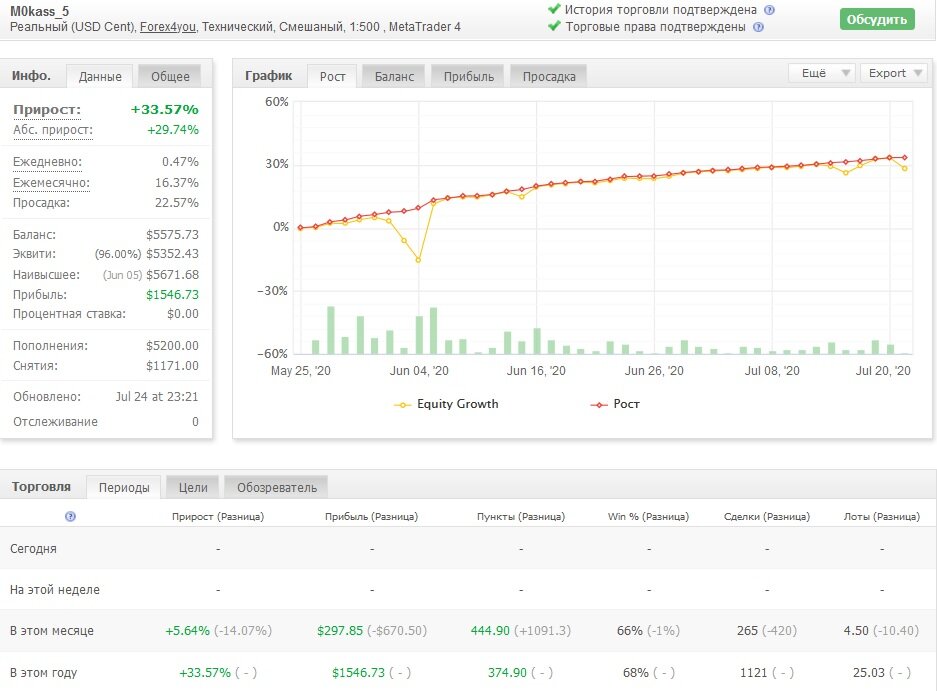Click the $5200.00 deposits value
937x691 pixels.
(x=172, y=346)
